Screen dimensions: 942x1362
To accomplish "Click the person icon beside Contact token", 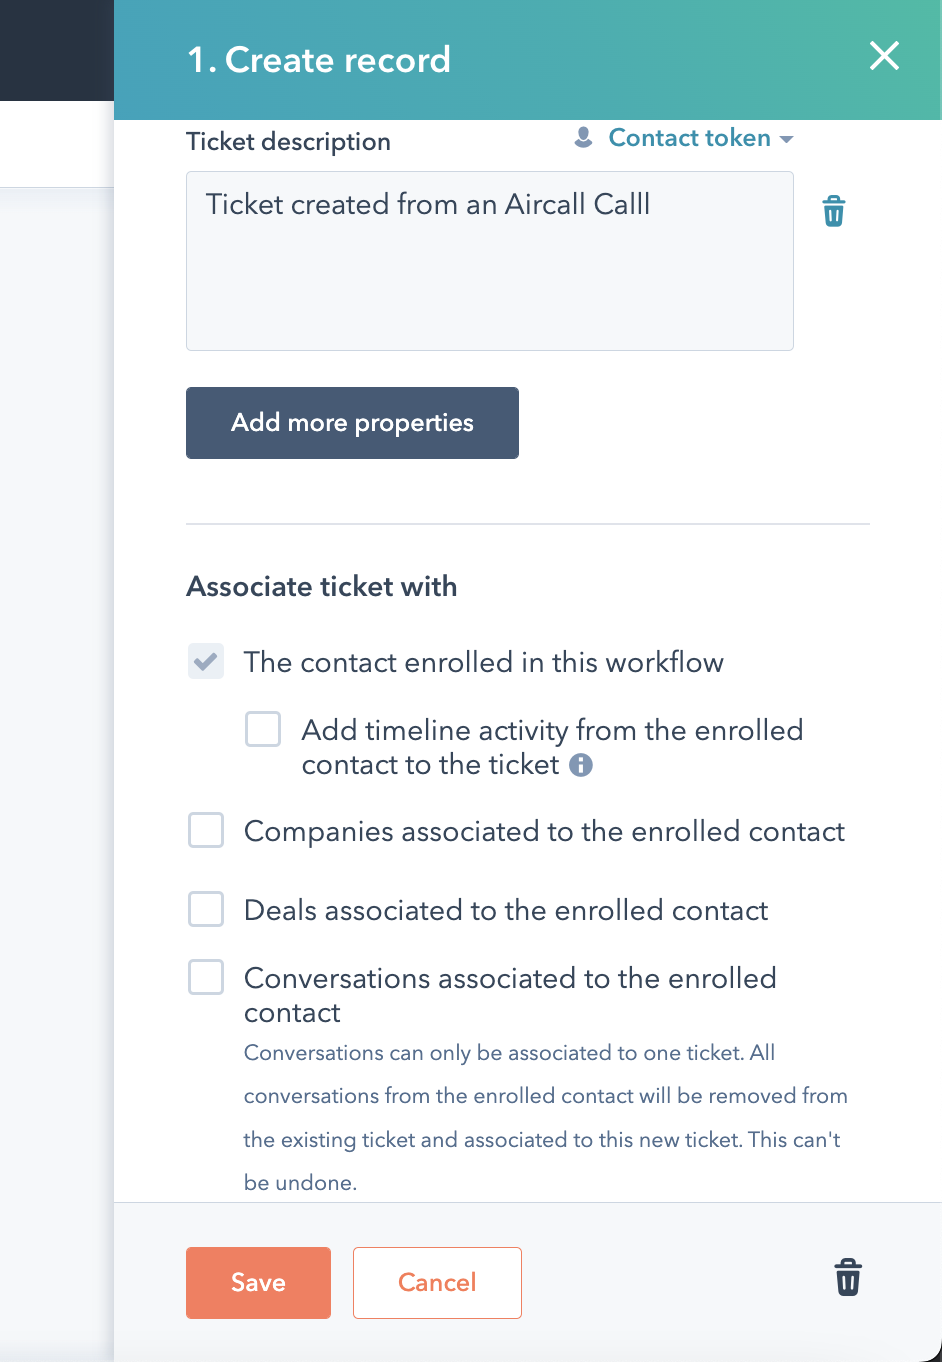I will pyautogui.click(x=583, y=137).
